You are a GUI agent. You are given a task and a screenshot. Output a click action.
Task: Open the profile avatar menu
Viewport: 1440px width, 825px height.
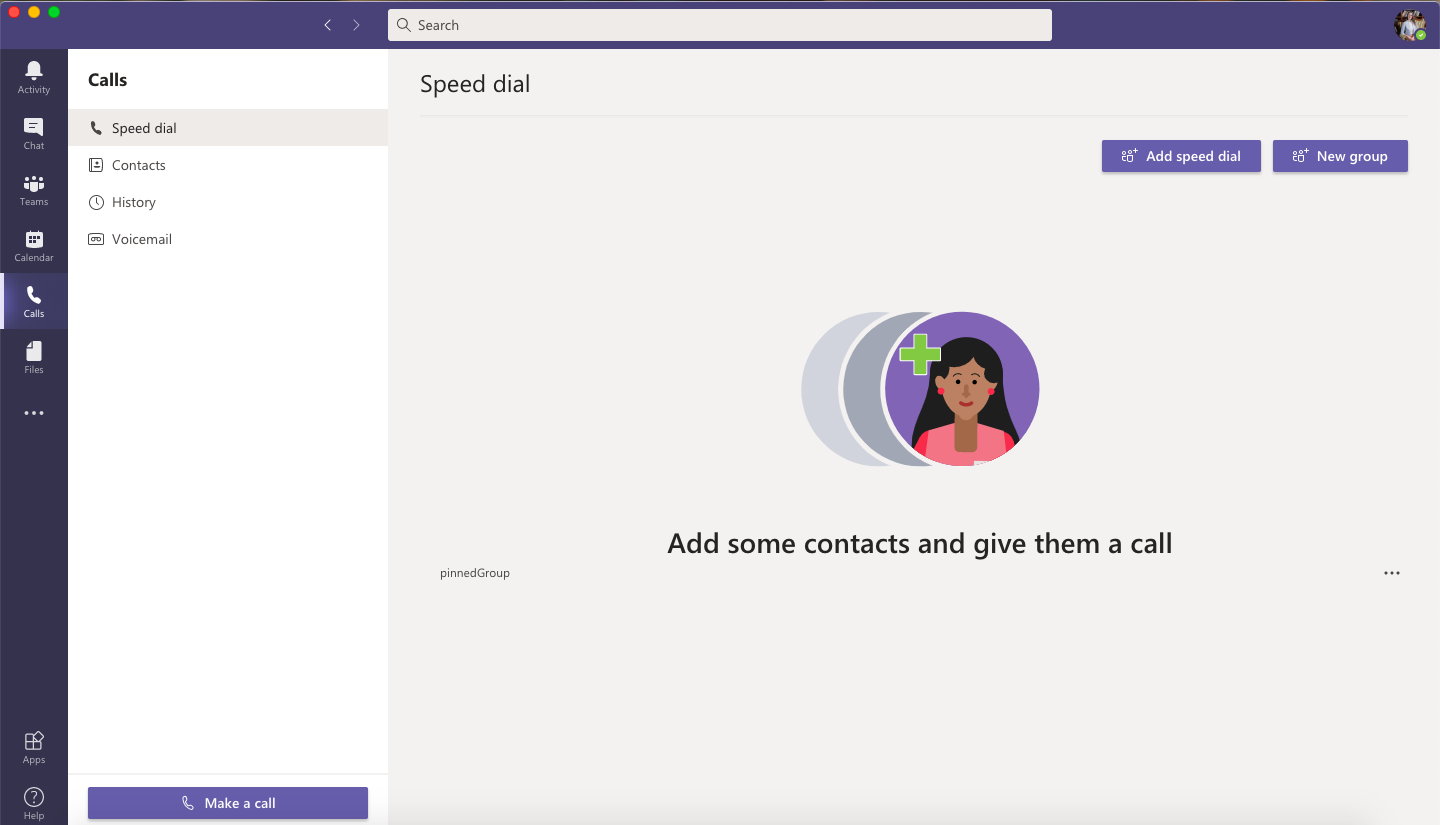pyautogui.click(x=1410, y=25)
